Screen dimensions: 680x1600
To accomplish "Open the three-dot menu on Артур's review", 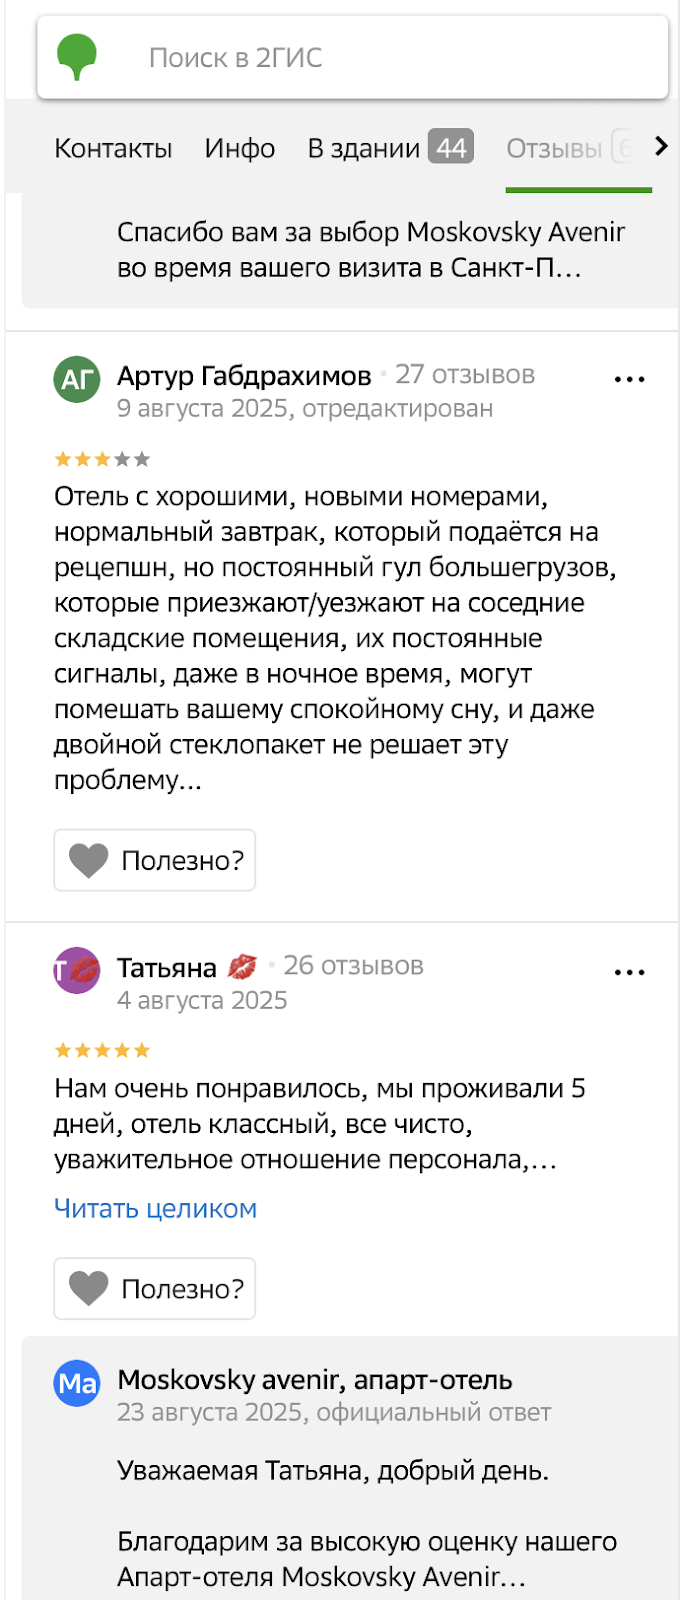I will tap(629, 379).
